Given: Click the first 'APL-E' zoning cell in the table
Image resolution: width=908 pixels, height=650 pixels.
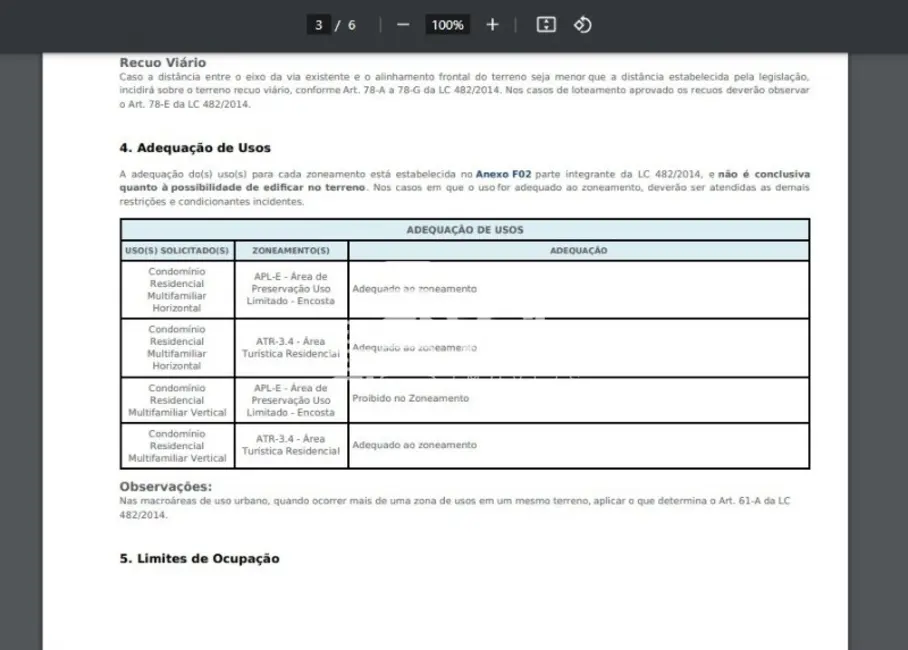Looking at the screenshot, I should pos(291,289).
